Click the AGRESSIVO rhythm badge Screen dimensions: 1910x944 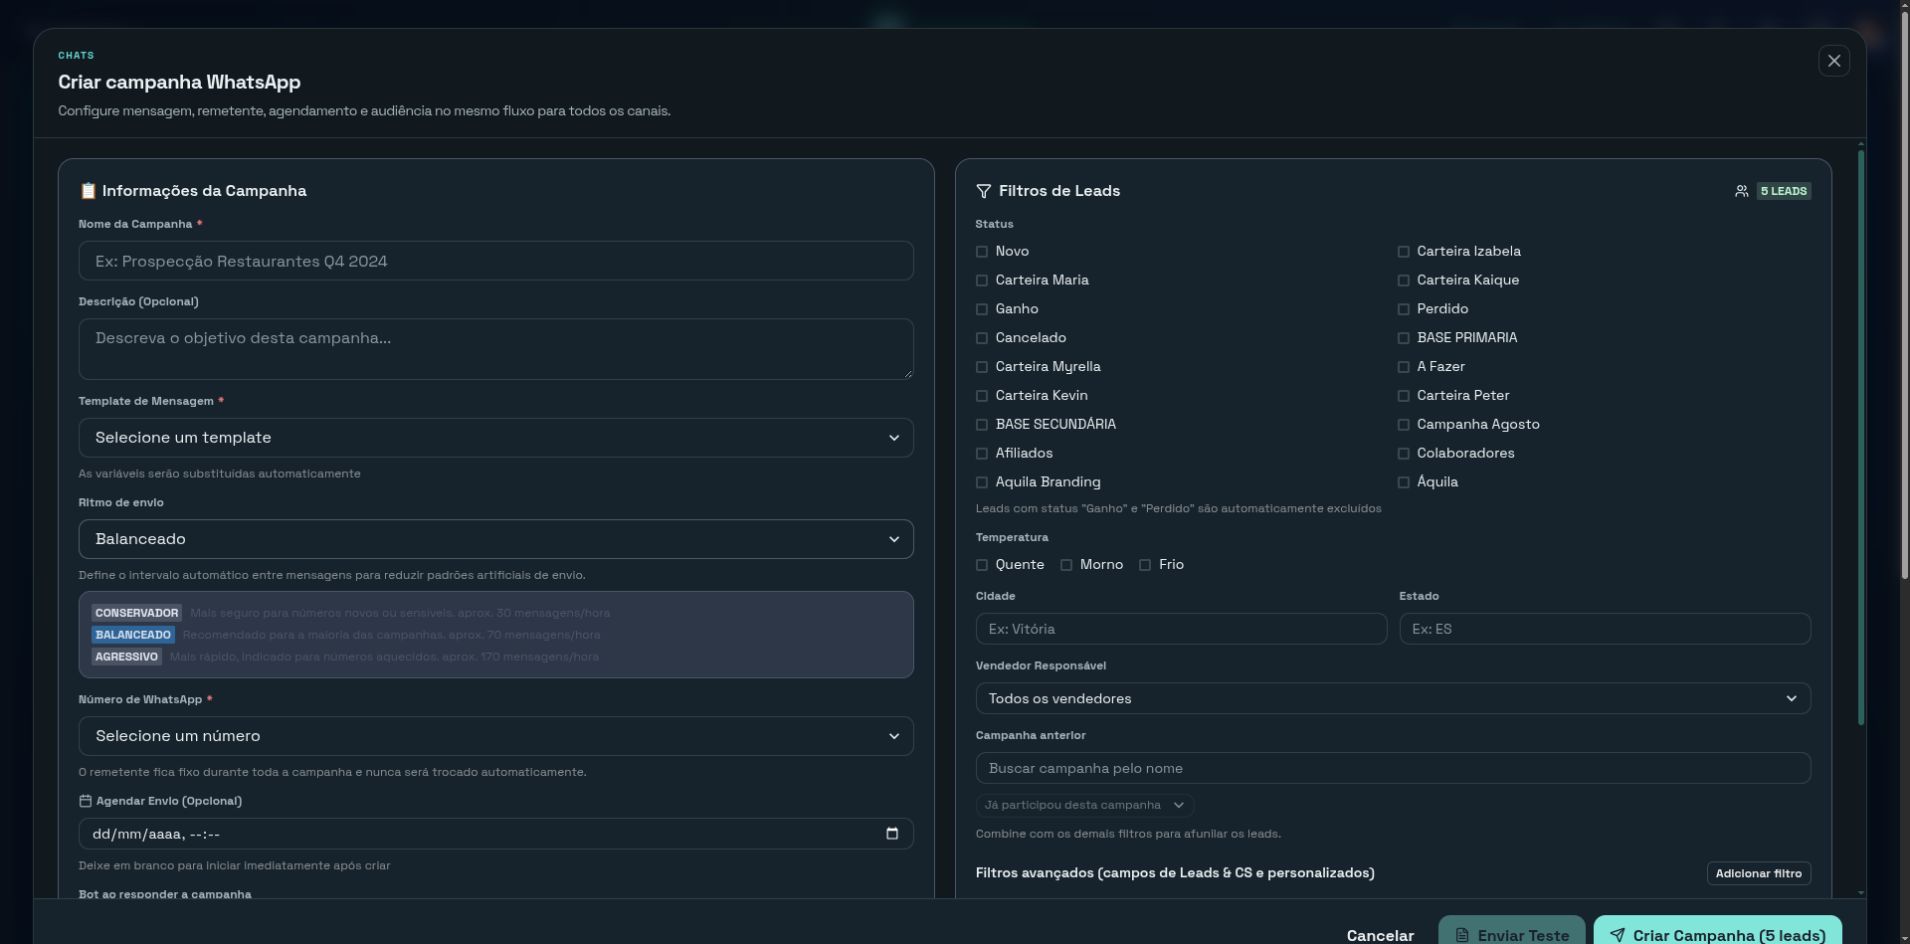[x=127, y=657]
